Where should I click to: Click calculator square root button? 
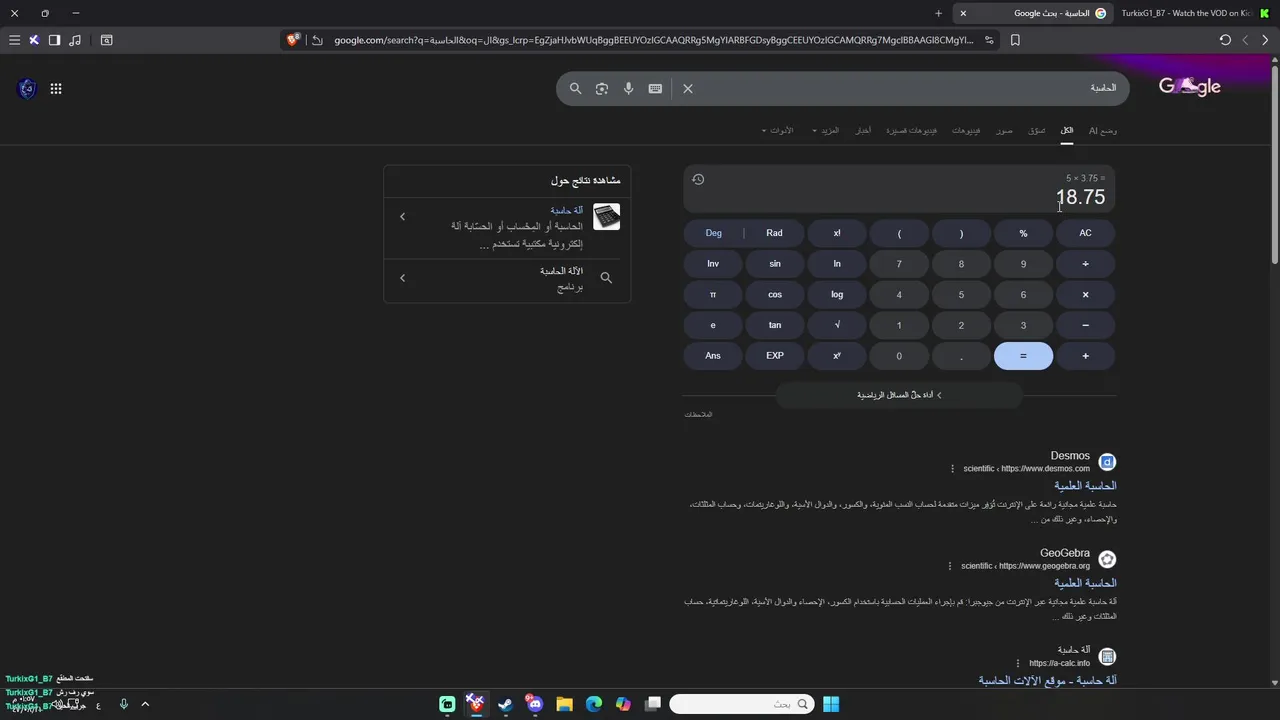[x=837, y=325]
